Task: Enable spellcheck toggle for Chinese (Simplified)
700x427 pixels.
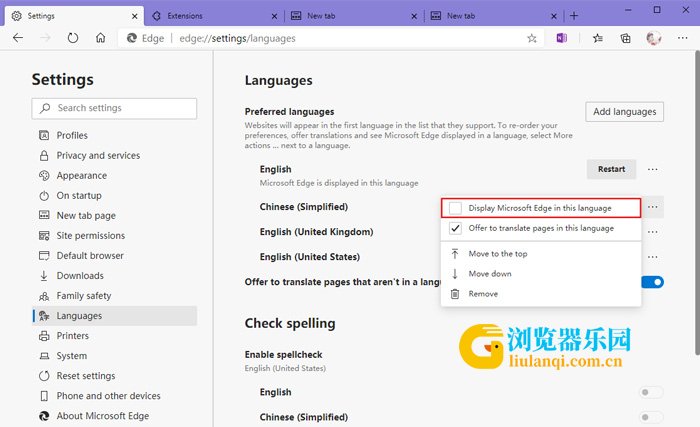Action: tap(651, 417)
